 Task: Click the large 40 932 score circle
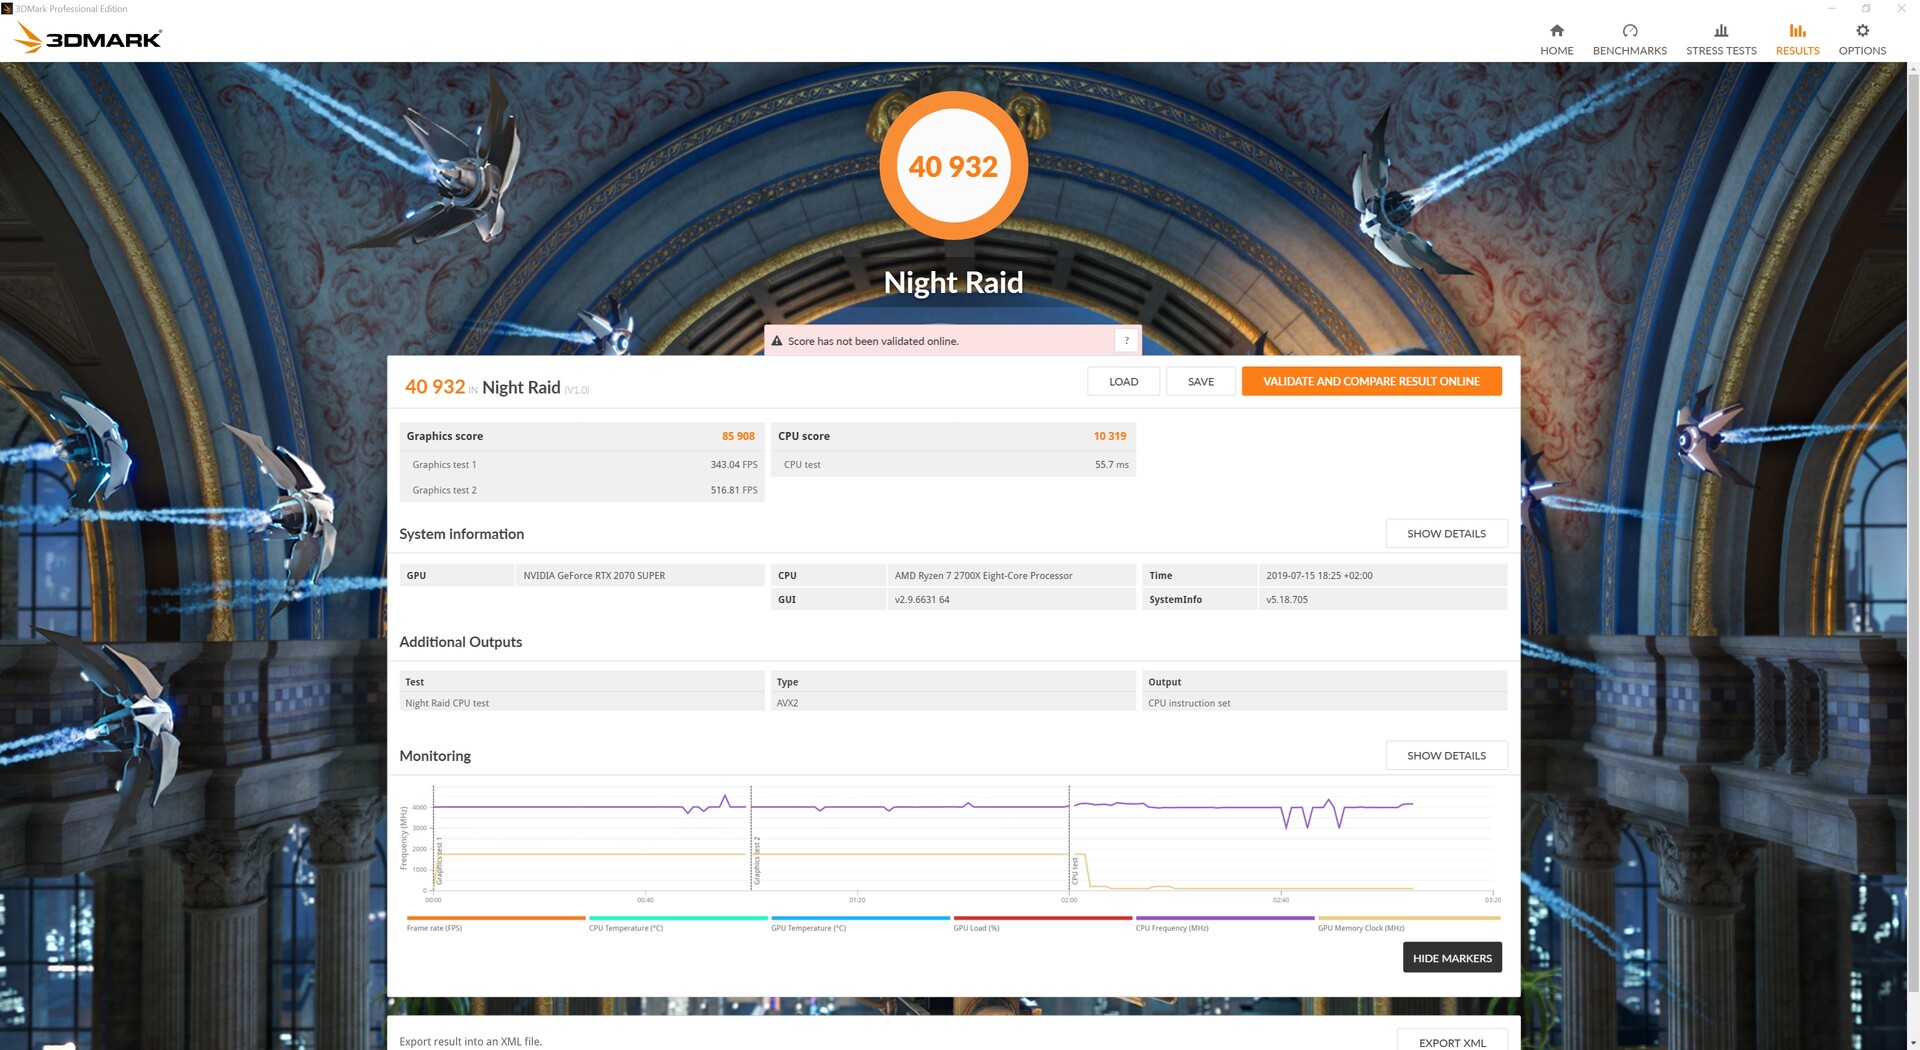[x=953, y=166]
